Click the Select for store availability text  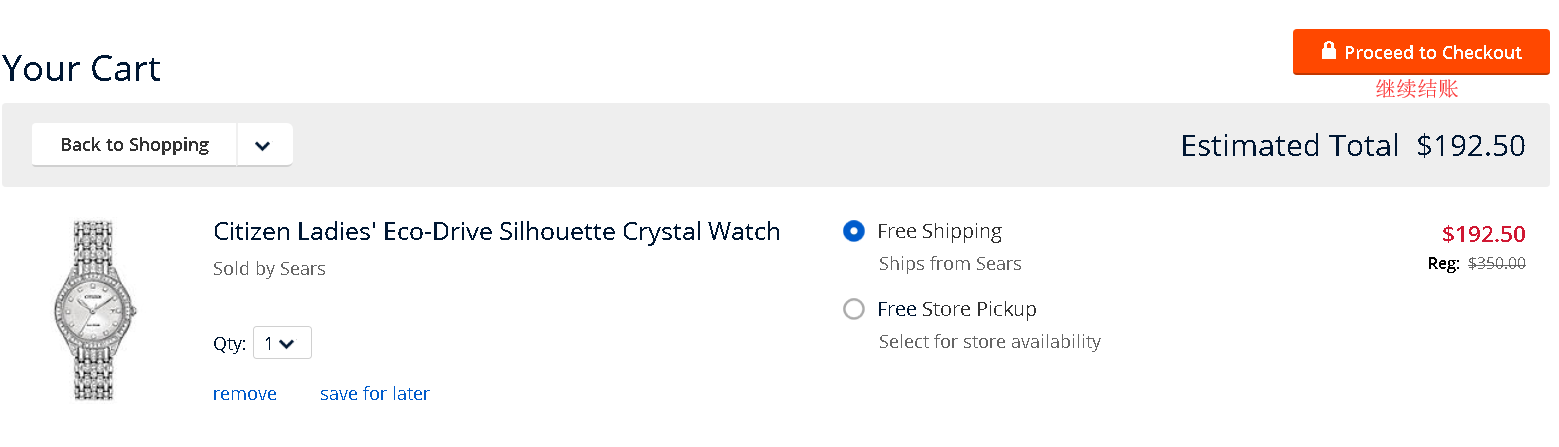click(989, 342)
